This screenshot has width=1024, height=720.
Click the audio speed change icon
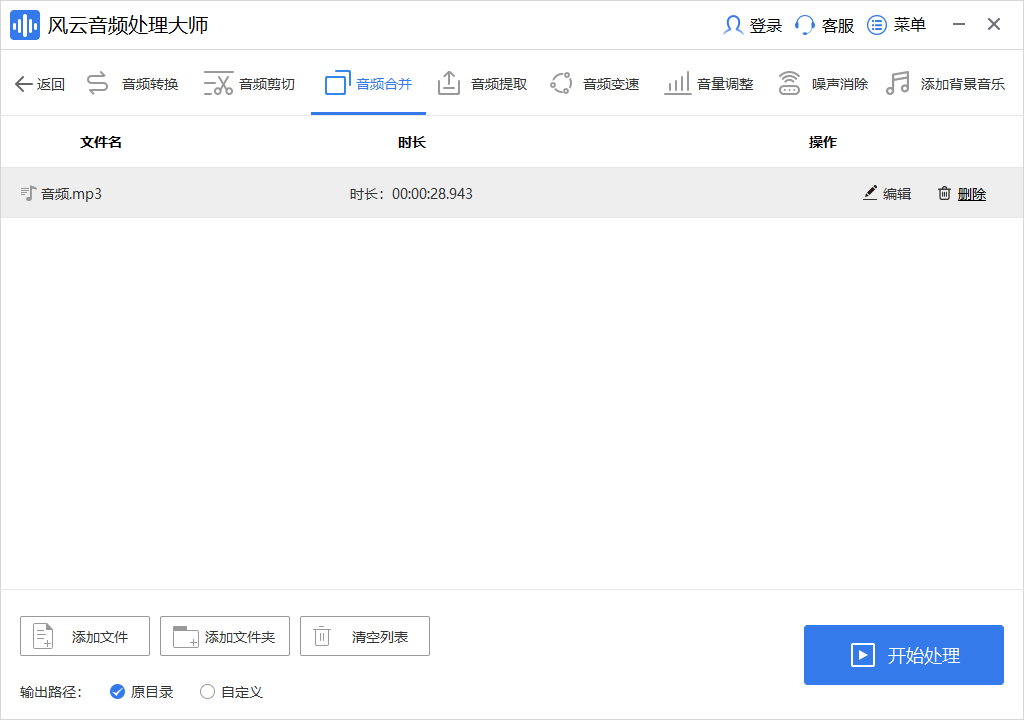[561, 83]
